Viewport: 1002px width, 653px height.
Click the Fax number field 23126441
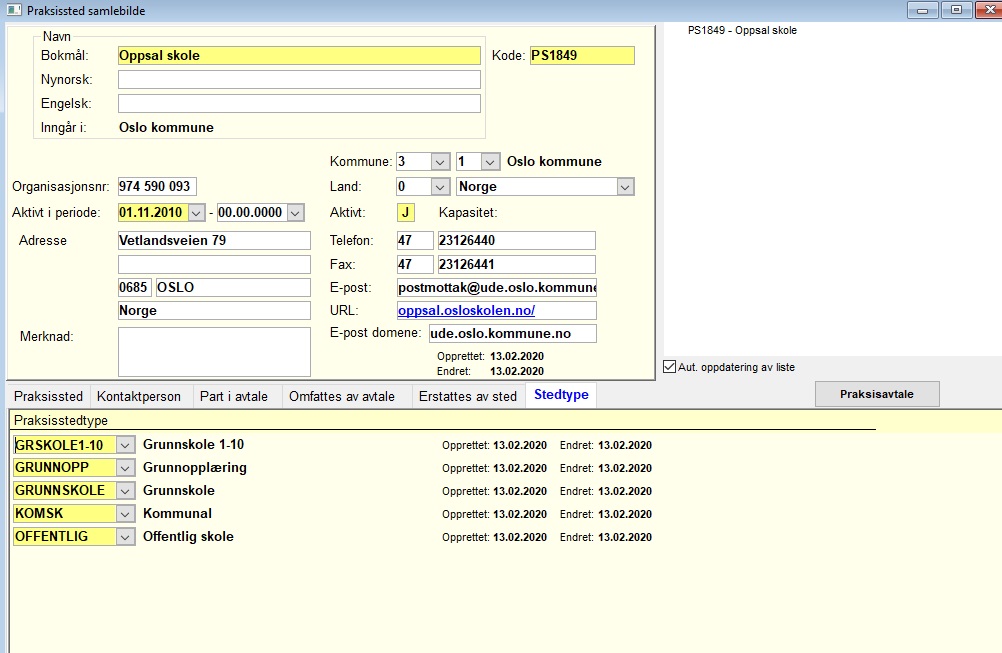pyautogui.click(x=516, y=265)
